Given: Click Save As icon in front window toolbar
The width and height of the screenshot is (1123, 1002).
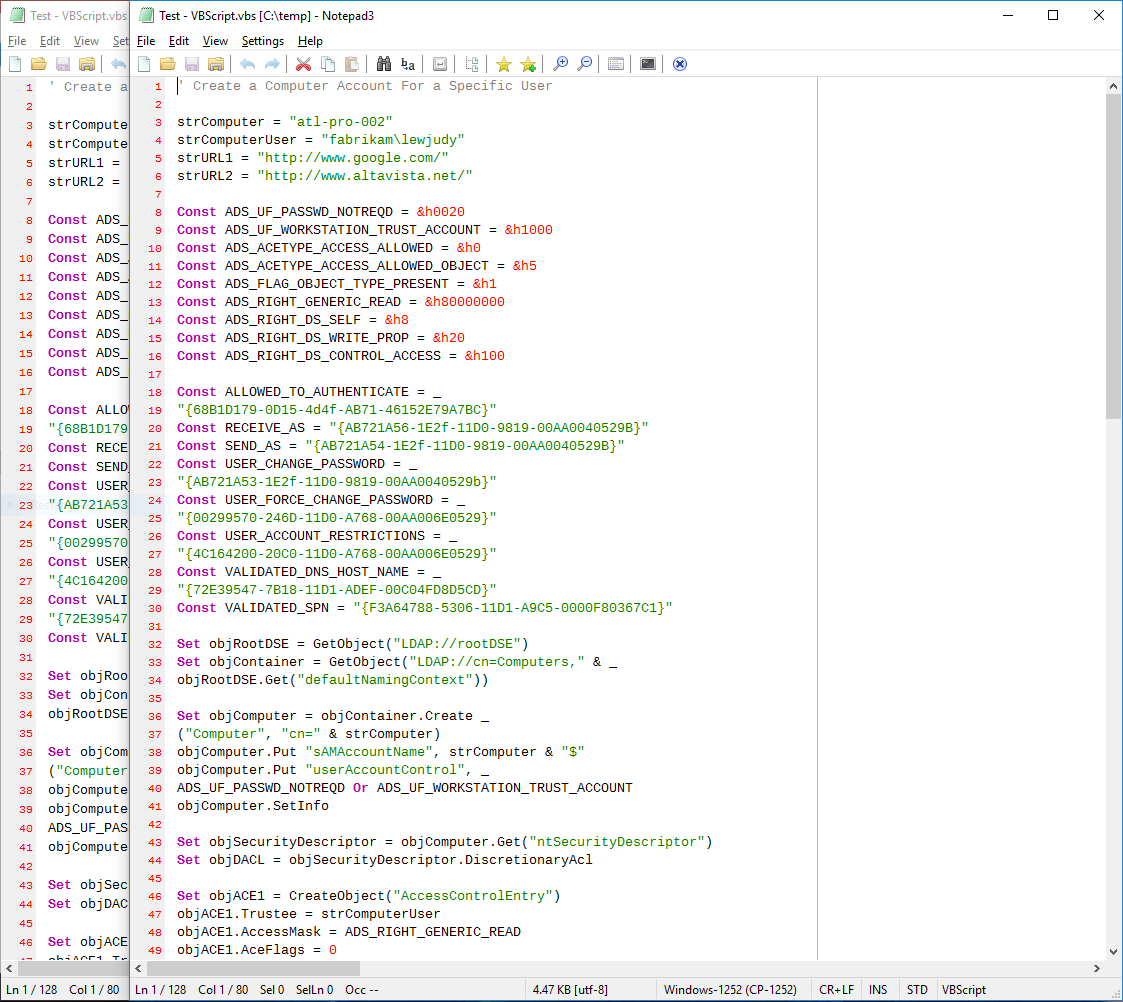Looking at the screenshot, I should coord(216,64).
